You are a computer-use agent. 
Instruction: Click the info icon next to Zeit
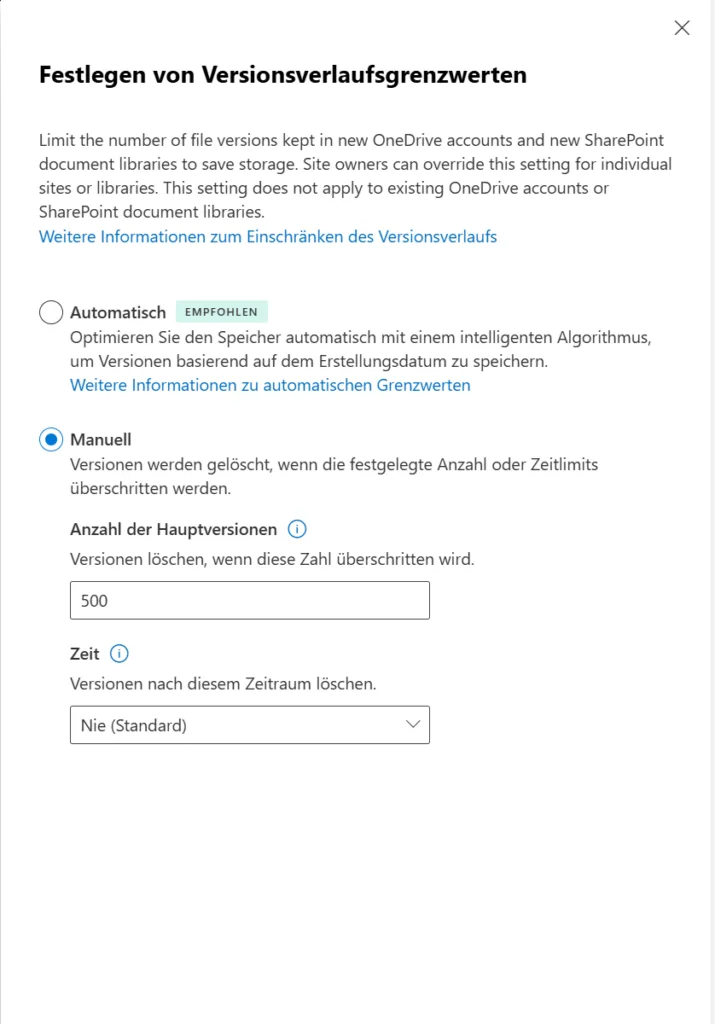tap(120, 654)
